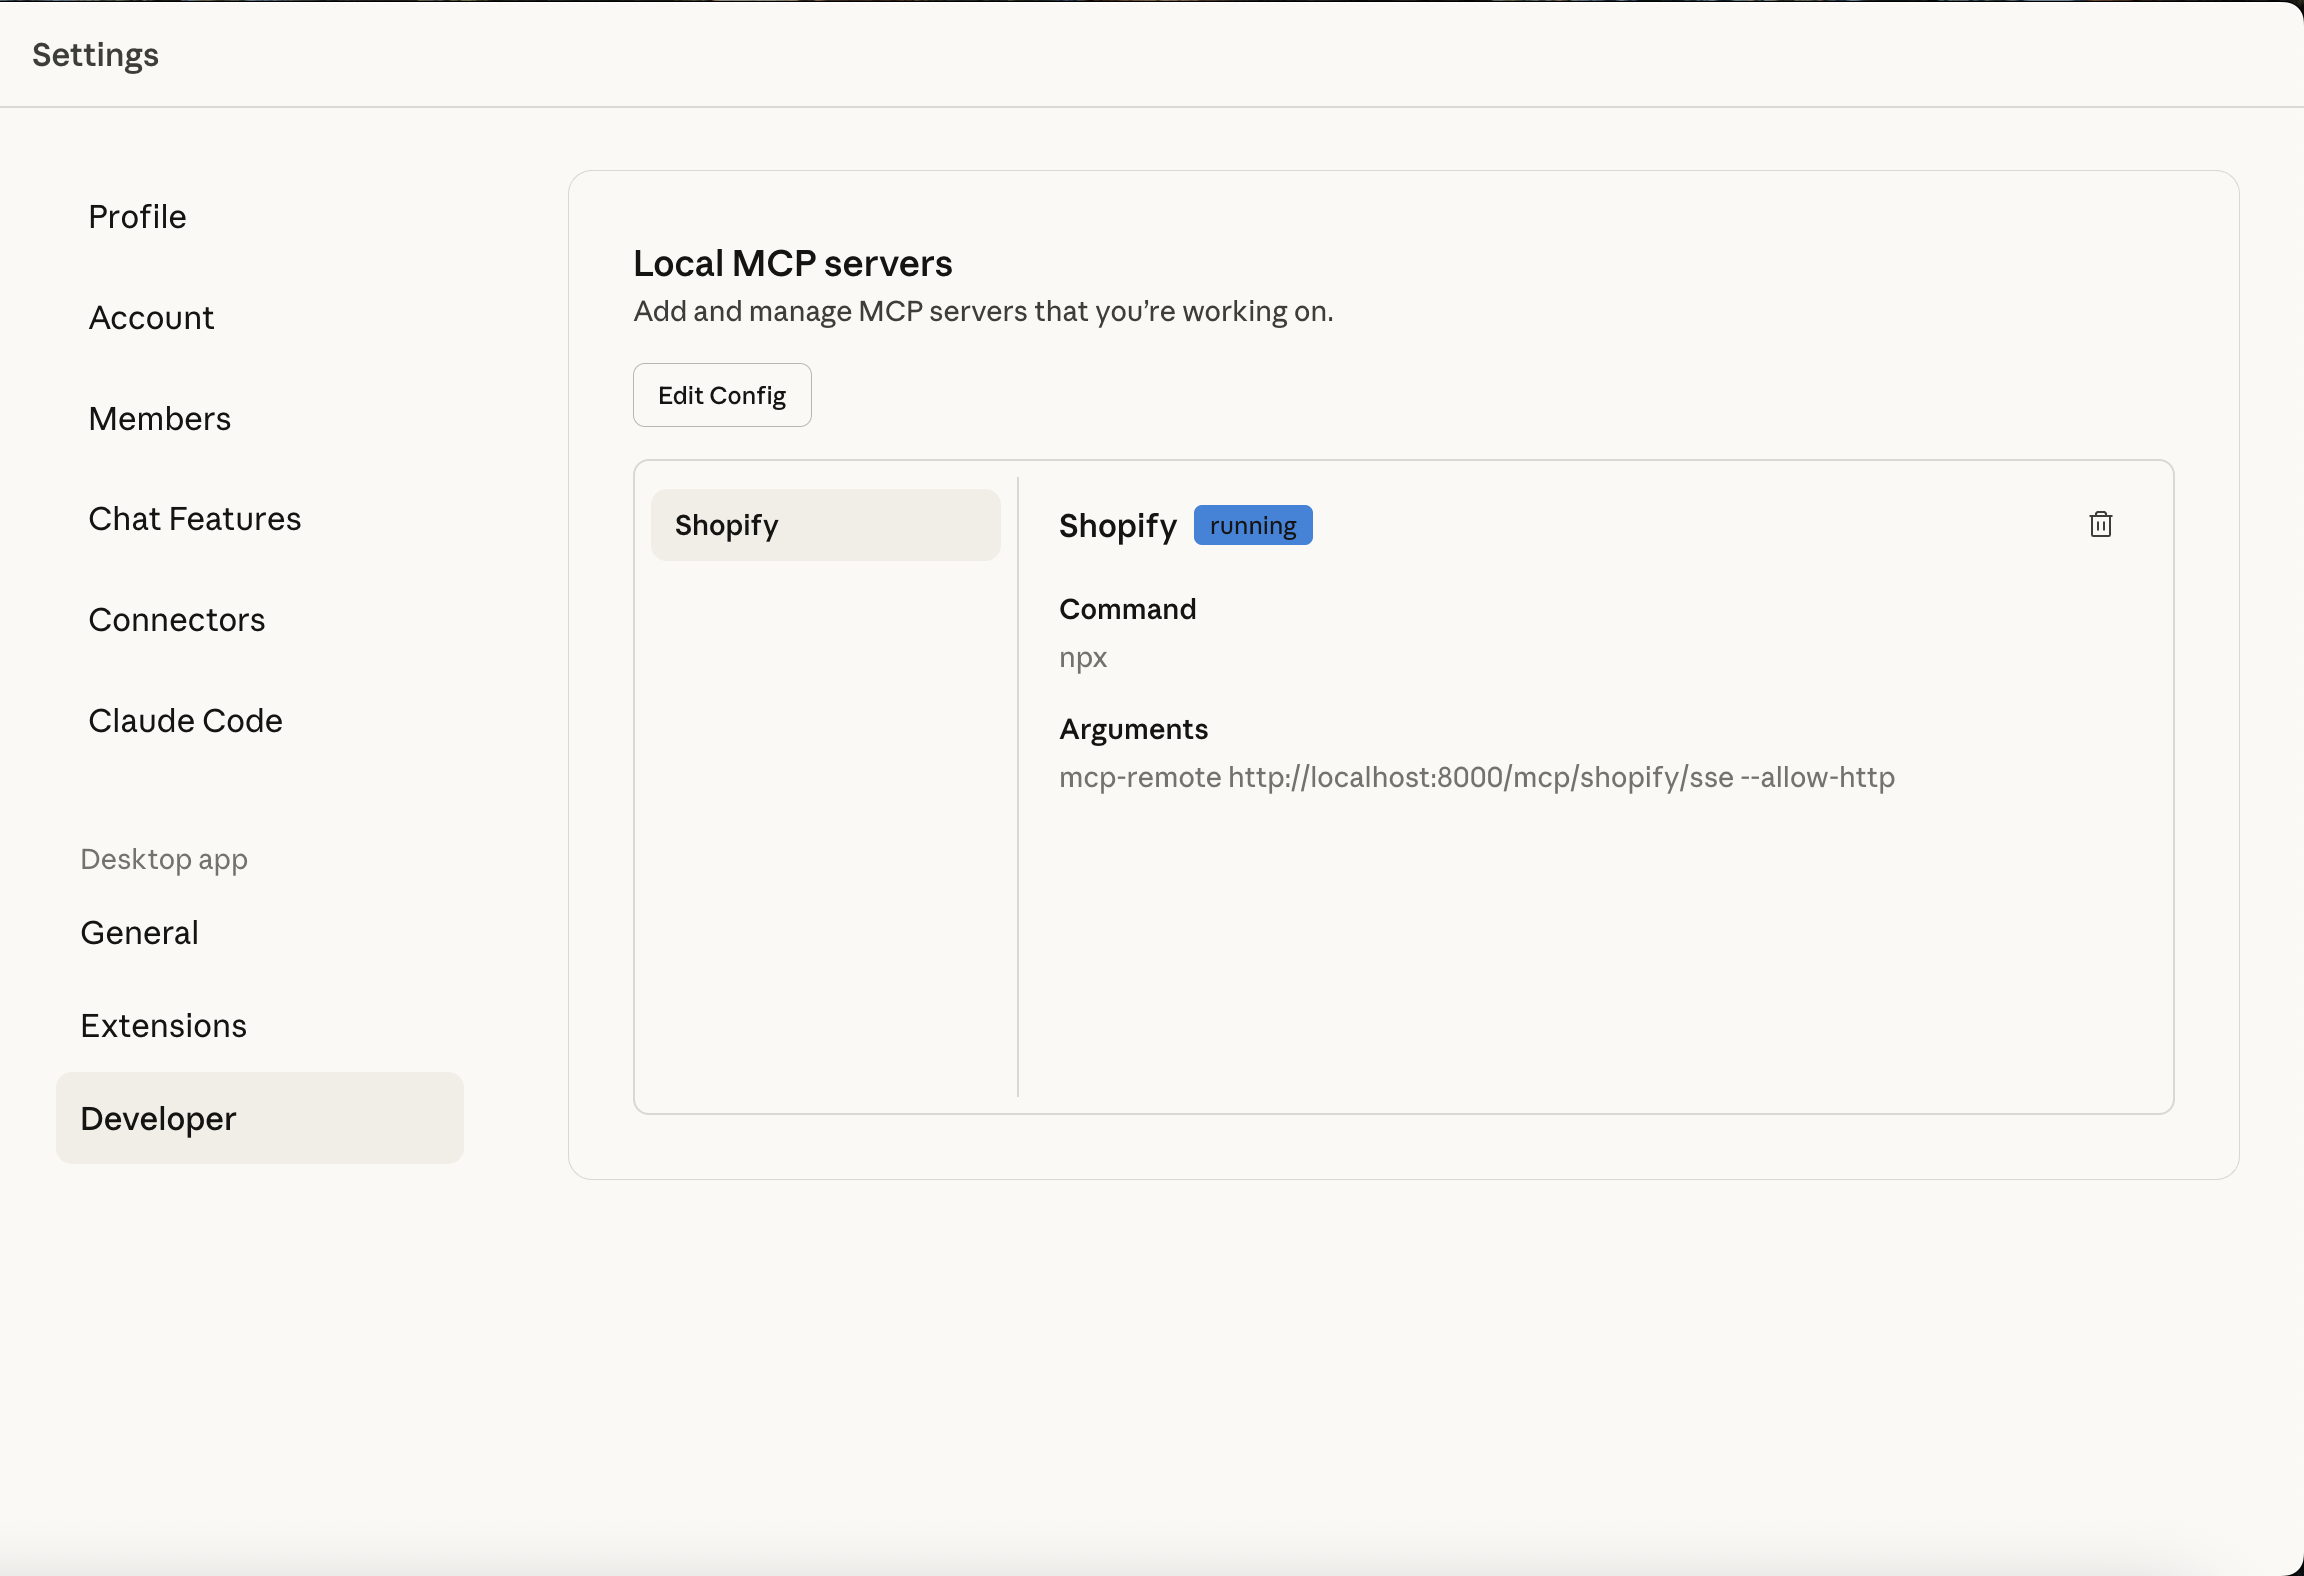The width and height of the screenshot is (2304, 1576).
Task: Open the Members settings page
Action: pos(159,419)
